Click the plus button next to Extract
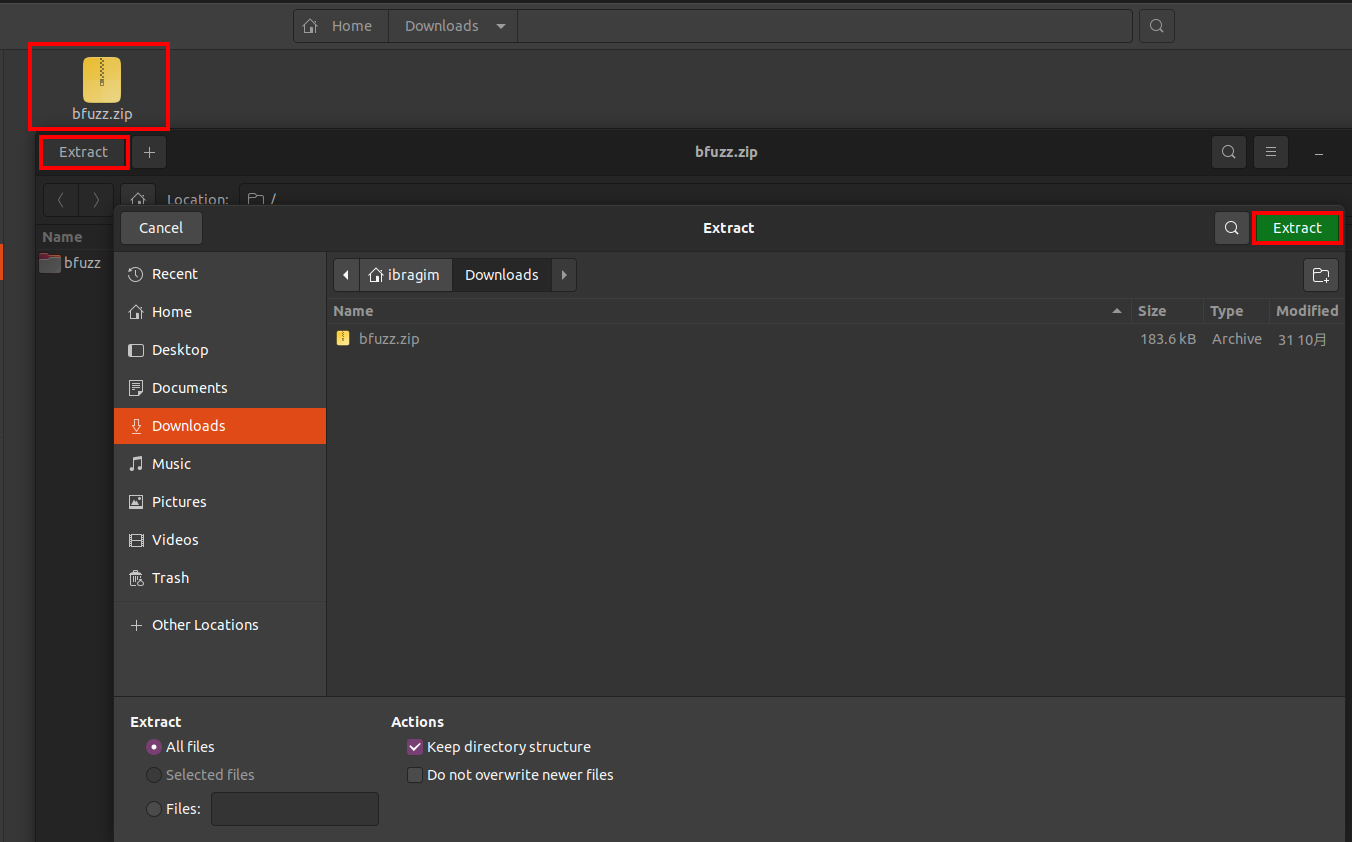 pyautogui.click(x=149, y=152)
